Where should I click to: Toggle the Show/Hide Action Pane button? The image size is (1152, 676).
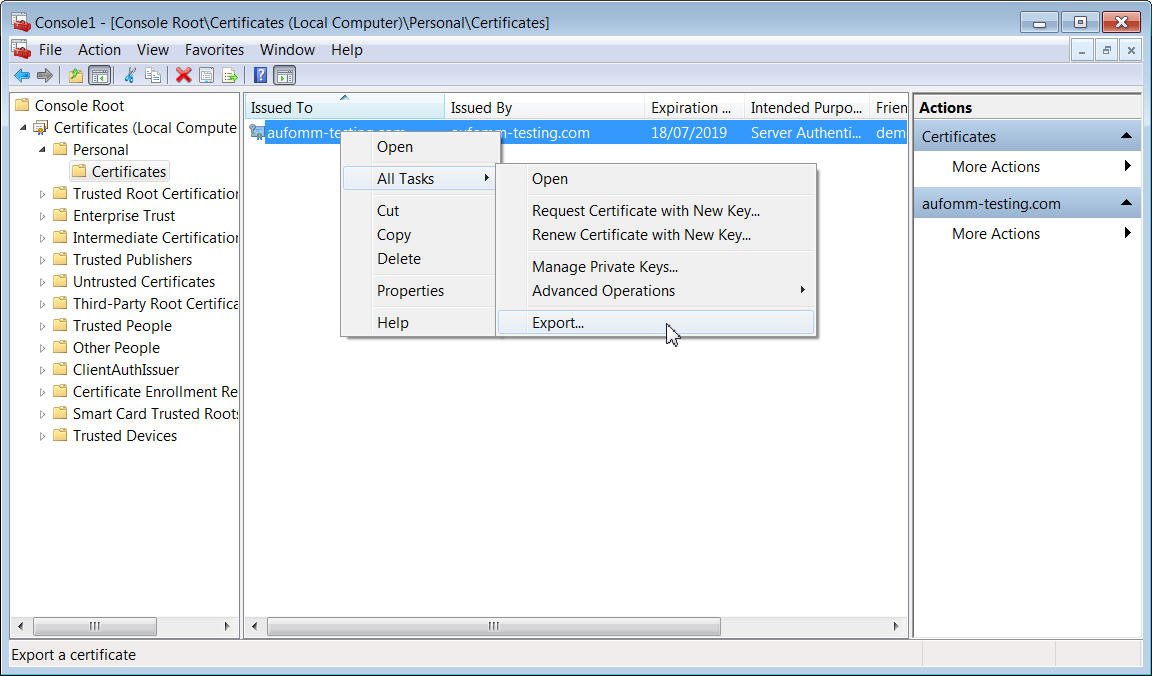tap(284, 75)
